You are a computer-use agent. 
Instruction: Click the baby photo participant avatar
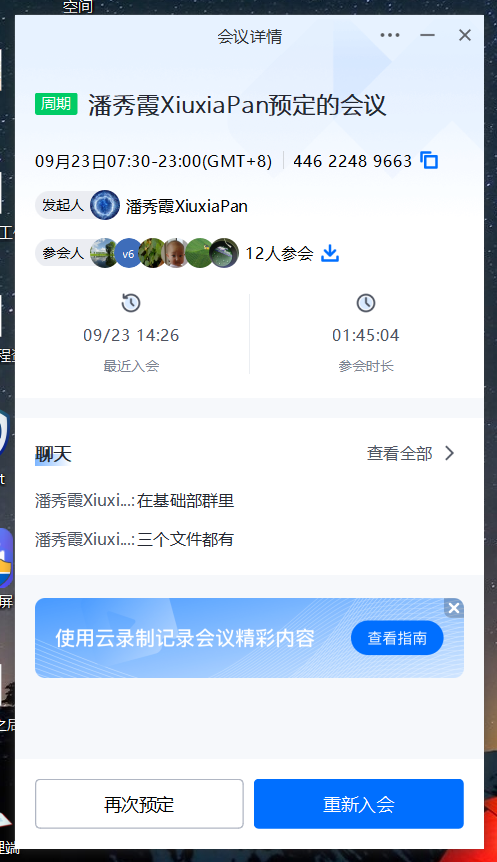pyautogui.click(x=175, y=253)
